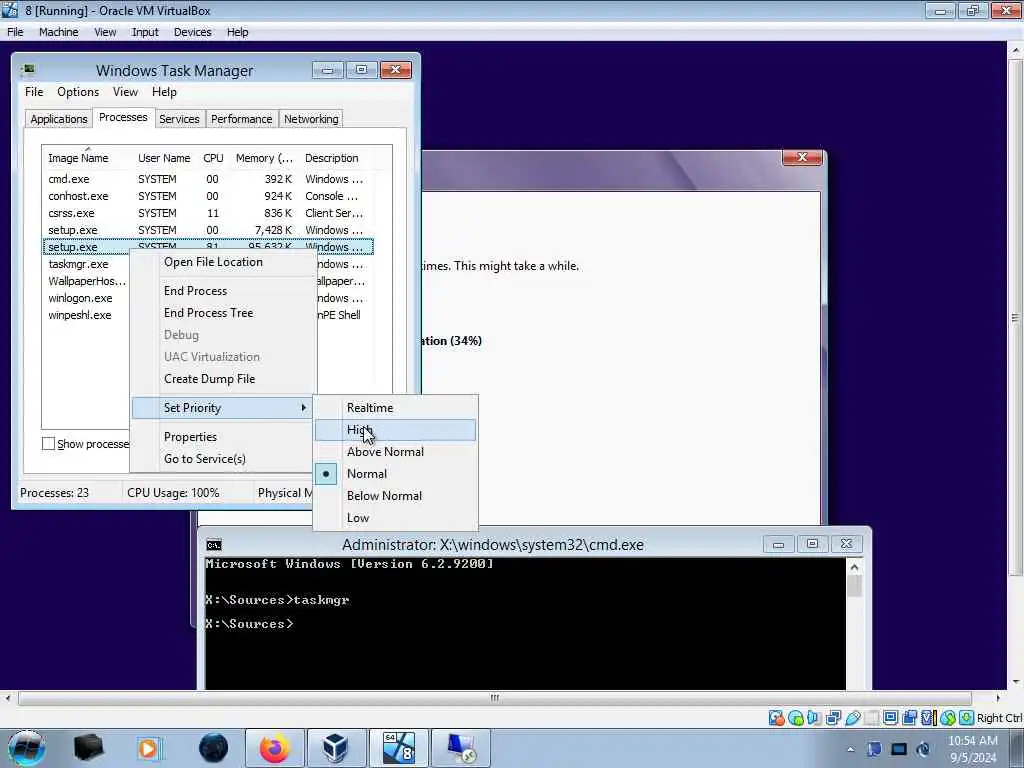Click the monitor icon in the system tray
This screenshot has height=768, width=1024.
(899, 749)
